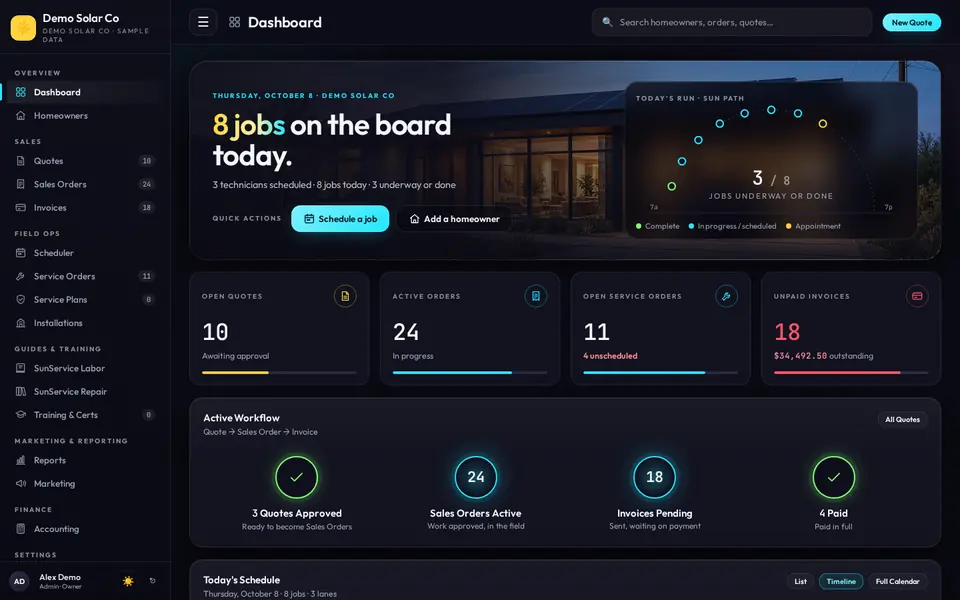Click the Schedule a job button
960x600 pixels.
[340, 219]
